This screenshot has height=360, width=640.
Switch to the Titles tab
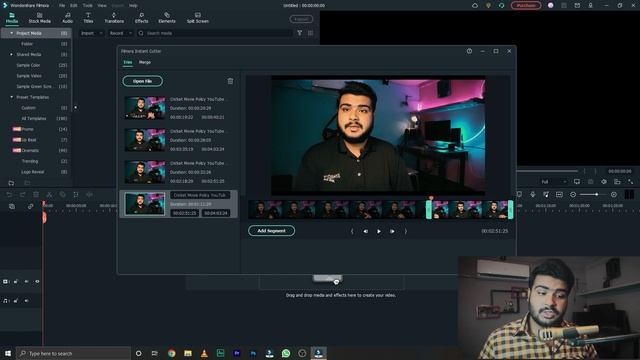click(88, 18)
